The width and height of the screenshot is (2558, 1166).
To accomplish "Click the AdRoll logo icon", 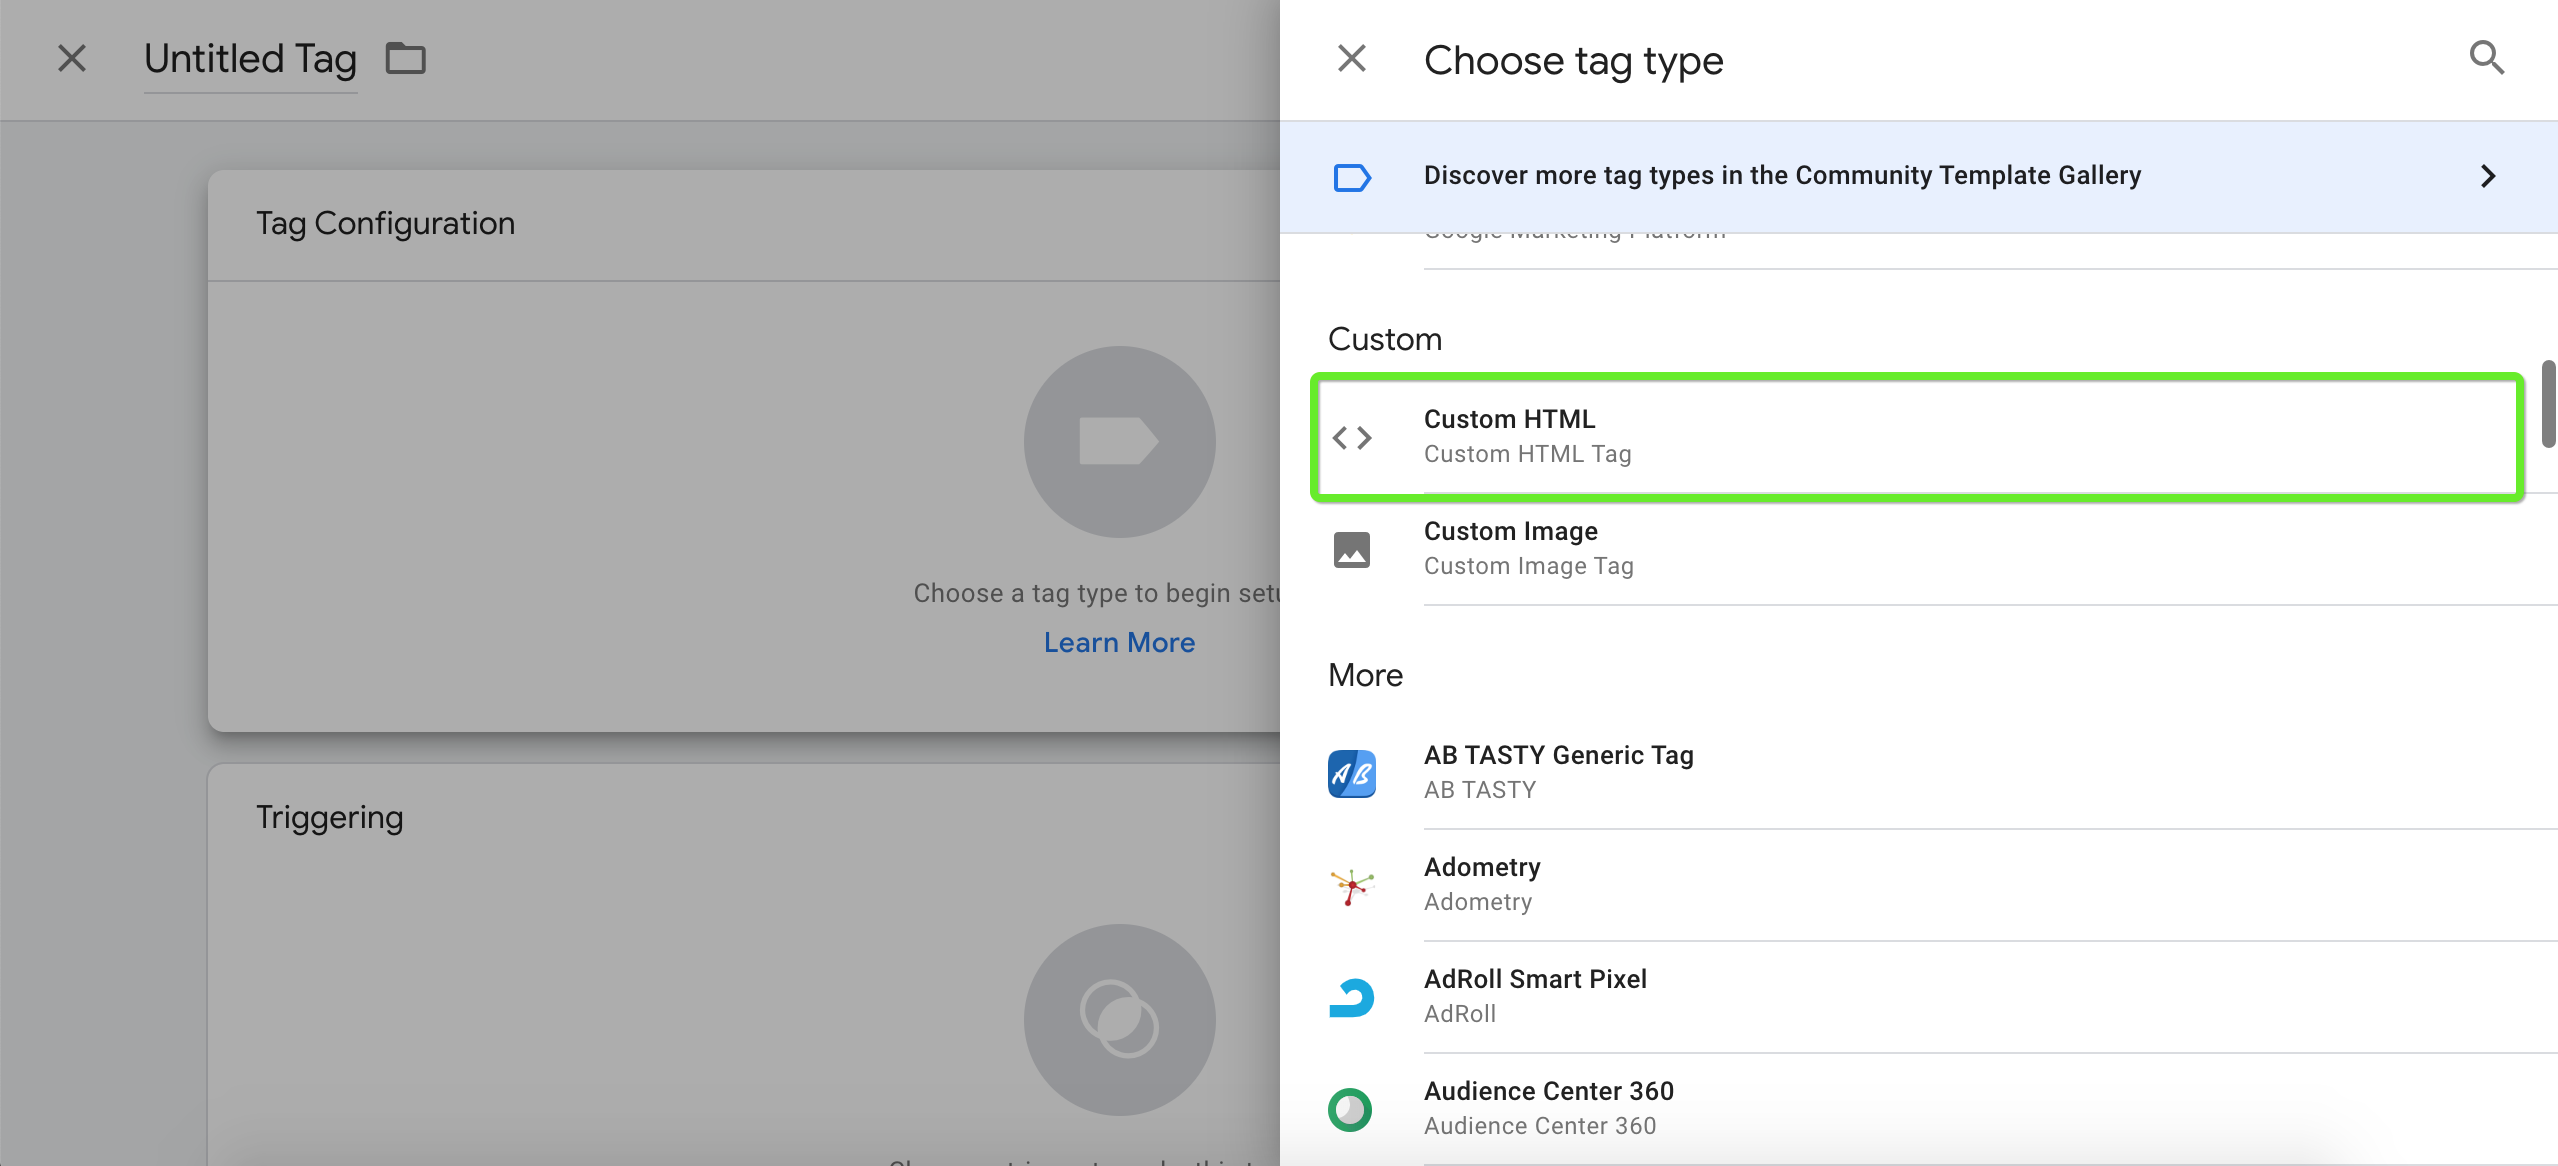I will tap(1352, 997).
